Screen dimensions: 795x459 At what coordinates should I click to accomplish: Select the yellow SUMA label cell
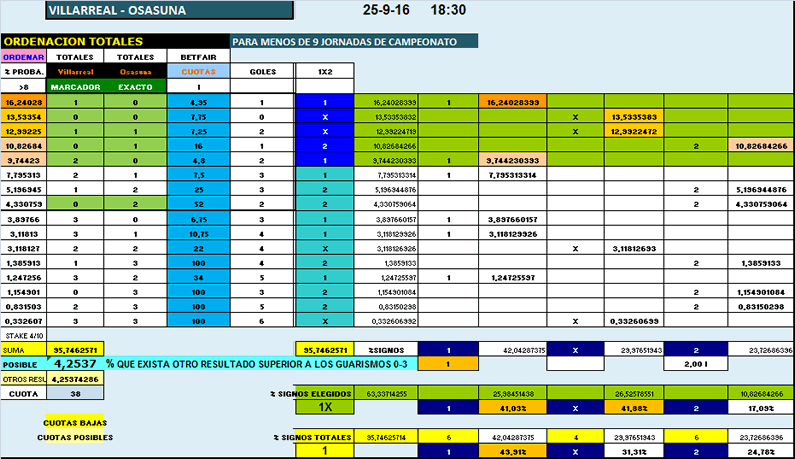(23, 350)
